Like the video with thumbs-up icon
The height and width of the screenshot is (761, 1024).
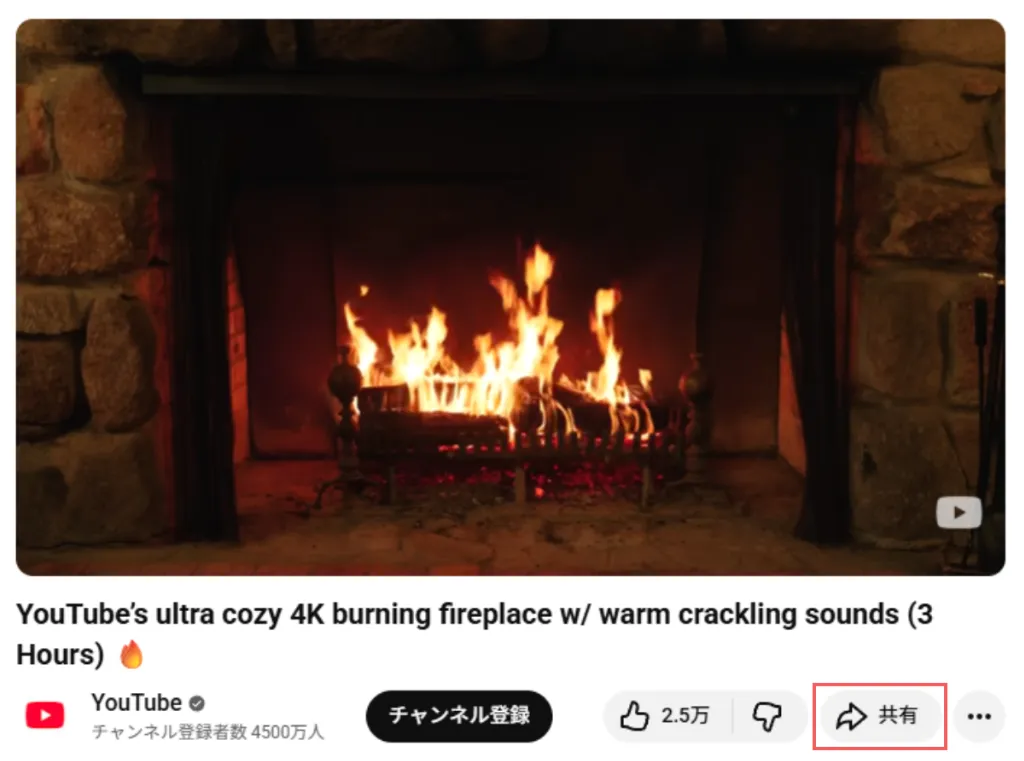pos(634,716)
